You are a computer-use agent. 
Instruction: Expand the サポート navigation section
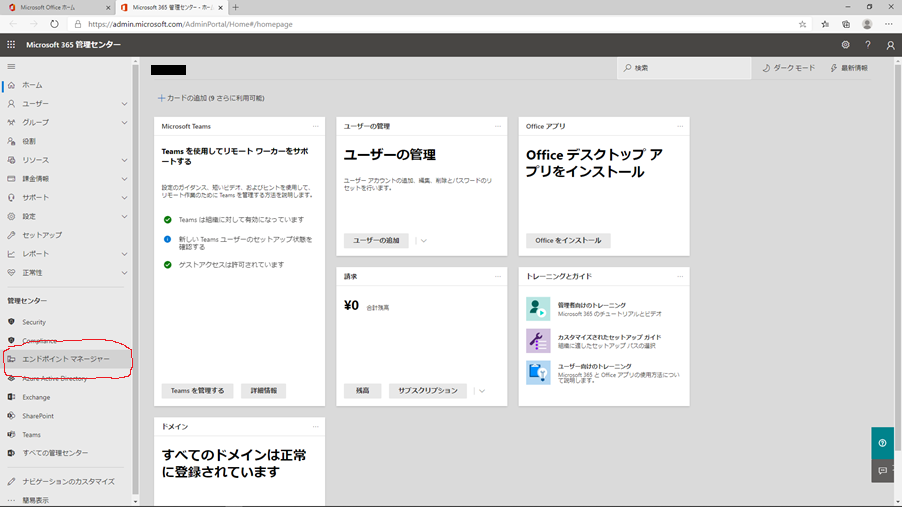pyautogui.click(x=124, y=197)
